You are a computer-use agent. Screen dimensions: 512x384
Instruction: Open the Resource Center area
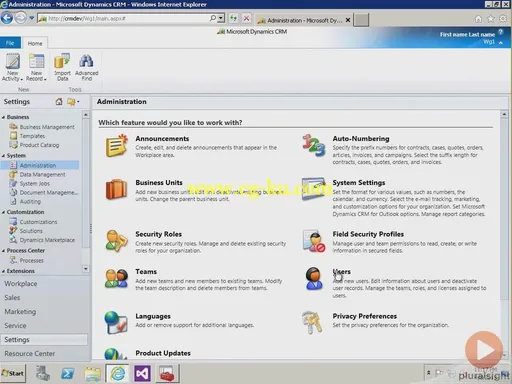pyautogui.click(x=30, y=354)
